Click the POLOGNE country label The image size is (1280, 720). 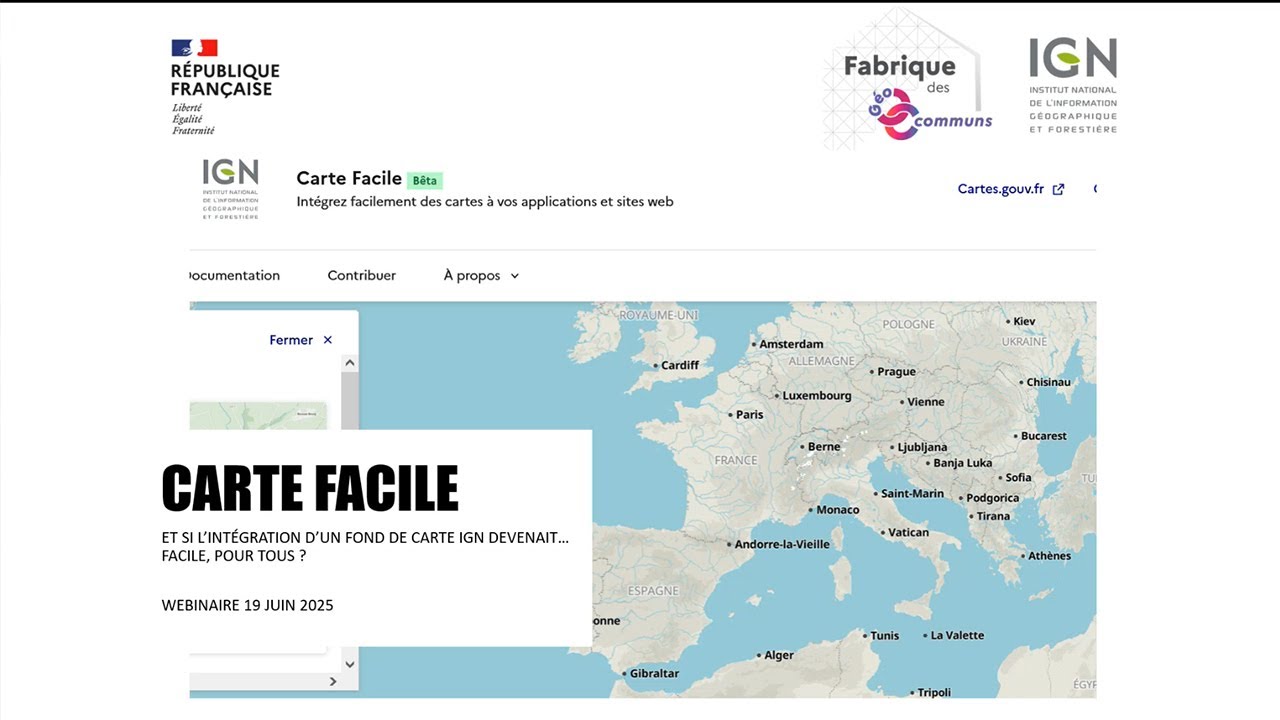(x=909, y=324)
